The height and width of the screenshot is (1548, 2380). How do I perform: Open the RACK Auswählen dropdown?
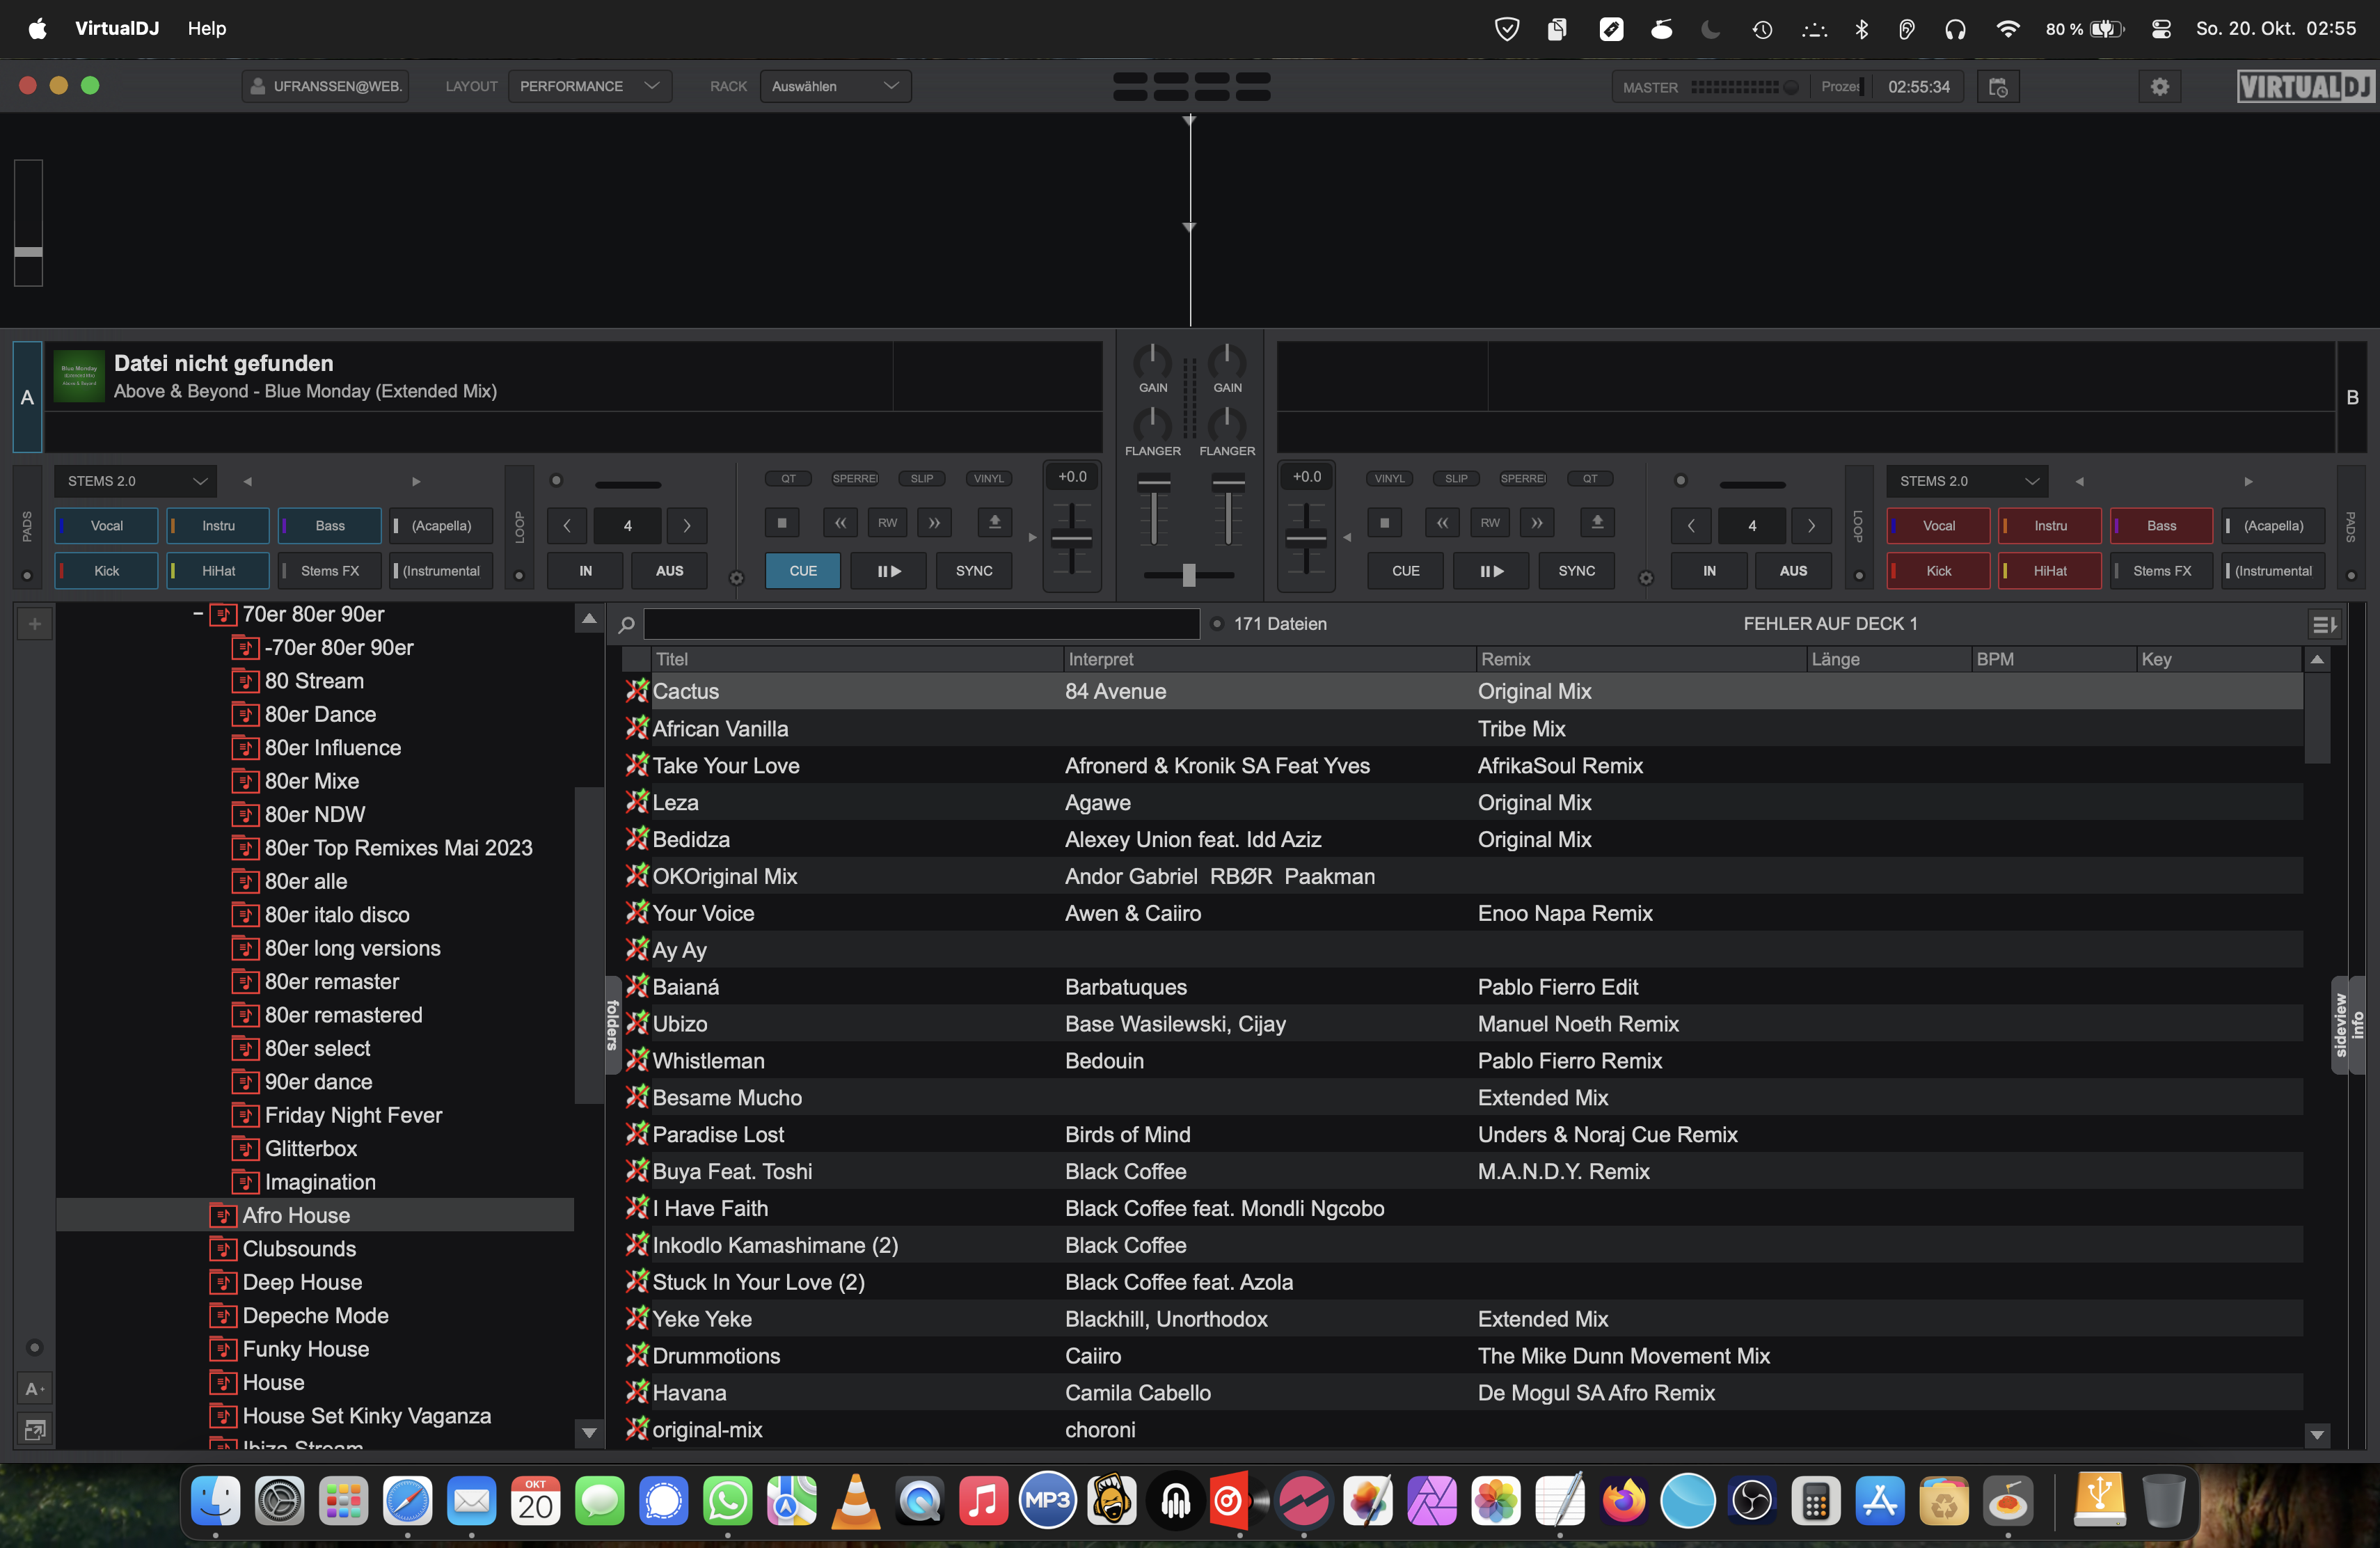(x=834, y=86)
